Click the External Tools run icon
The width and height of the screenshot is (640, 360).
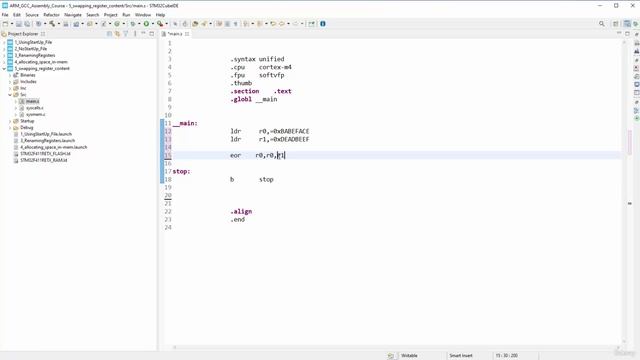(x=160, y=24)
